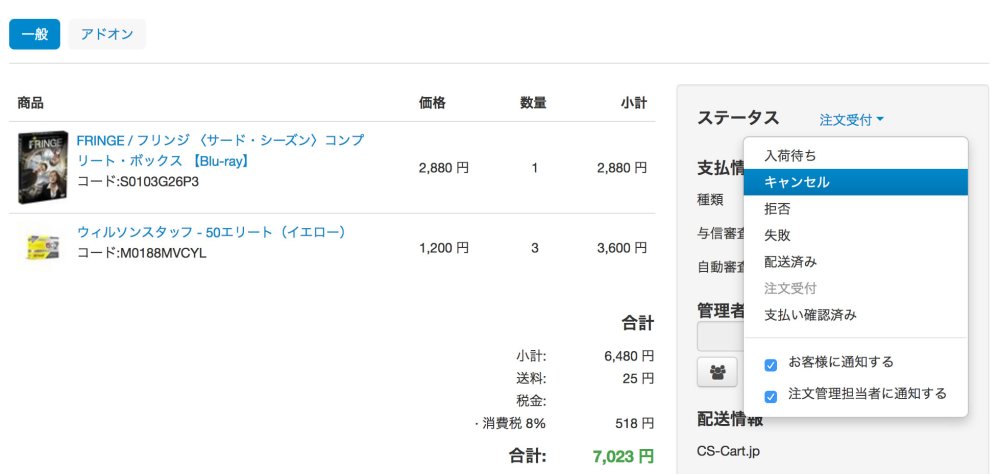Open the ウィルソンスタッフ 50エリート product link

pos(211,232)
